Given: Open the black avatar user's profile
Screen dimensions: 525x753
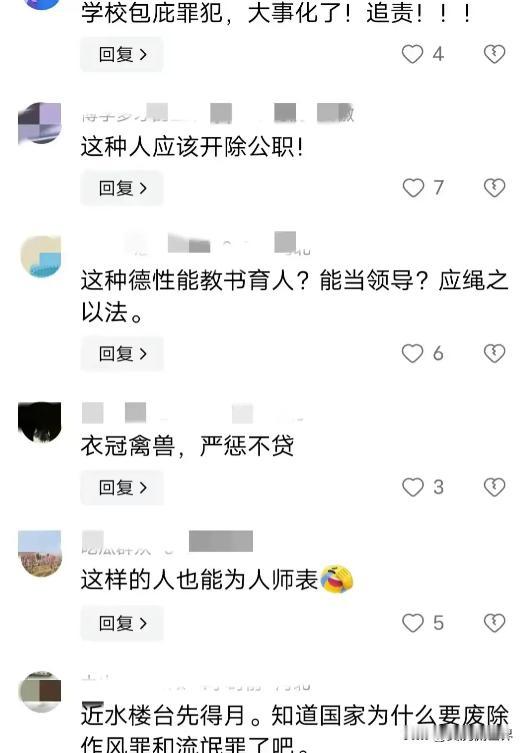Looking at the screenshot, I should (40, 422).
